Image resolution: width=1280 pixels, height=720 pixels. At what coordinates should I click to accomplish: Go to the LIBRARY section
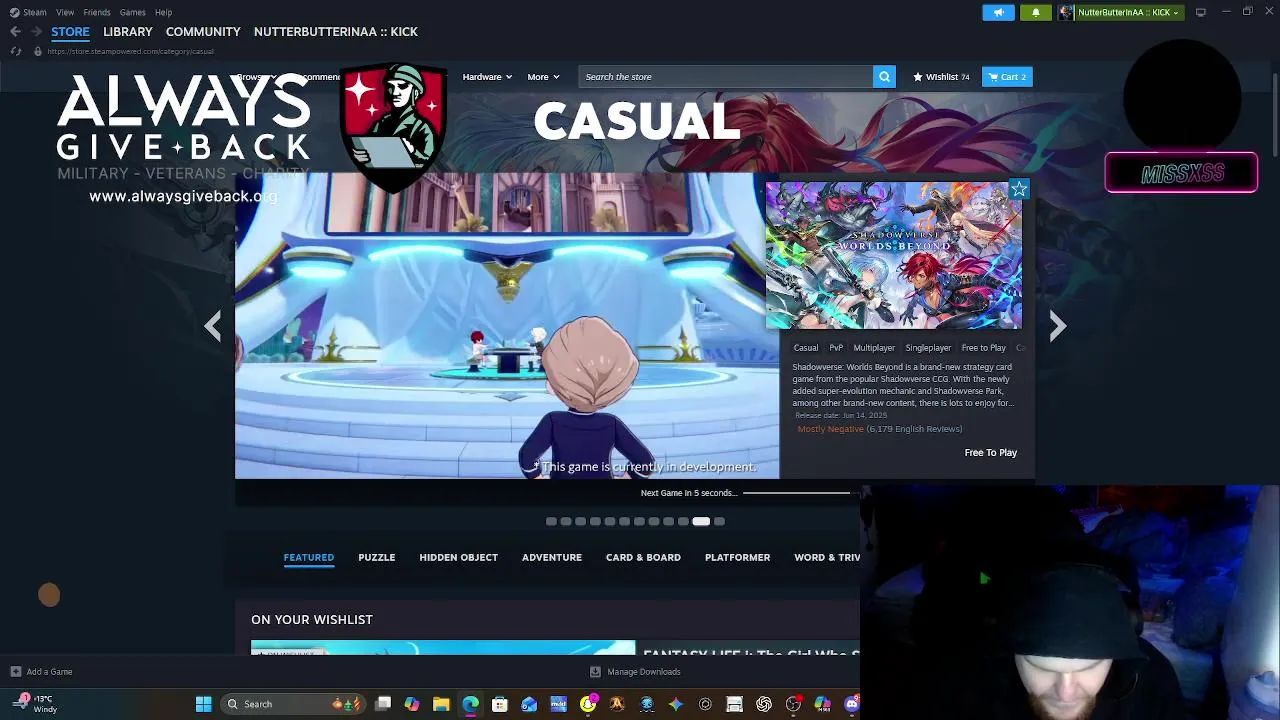click(x=128, y=32)
